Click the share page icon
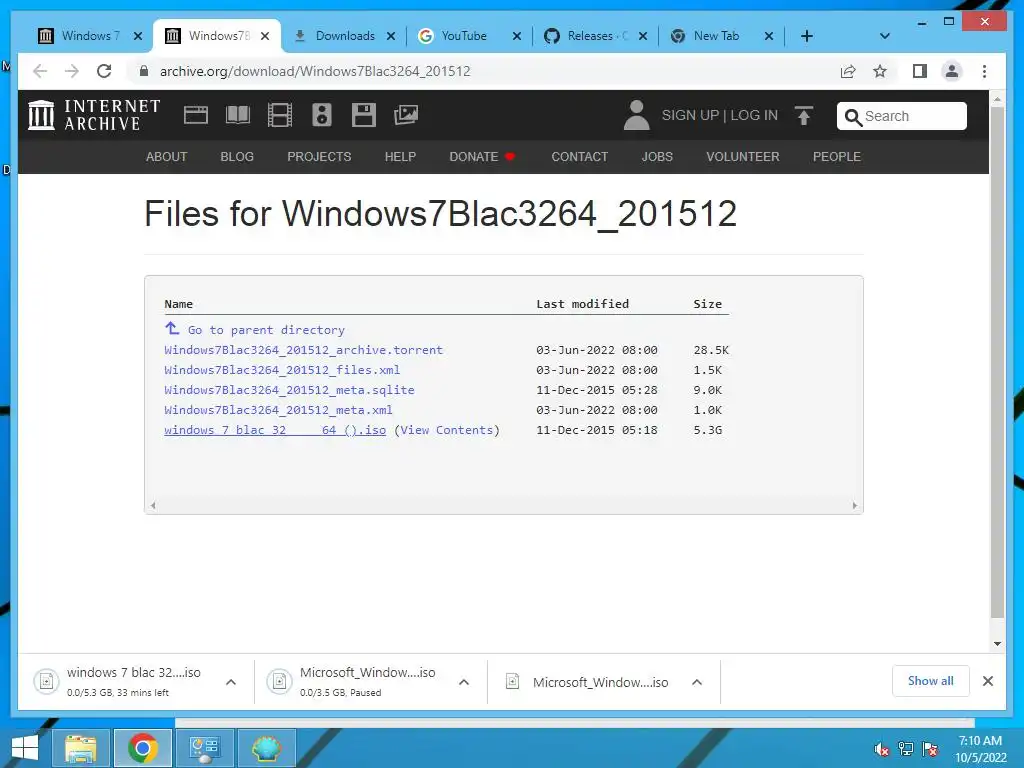 coord(848,71)
